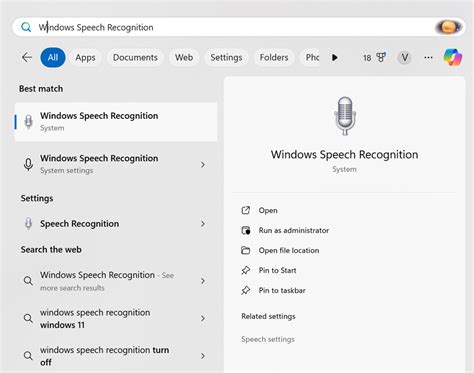
Task: Choose Open file location
Action: coord(289,250)
